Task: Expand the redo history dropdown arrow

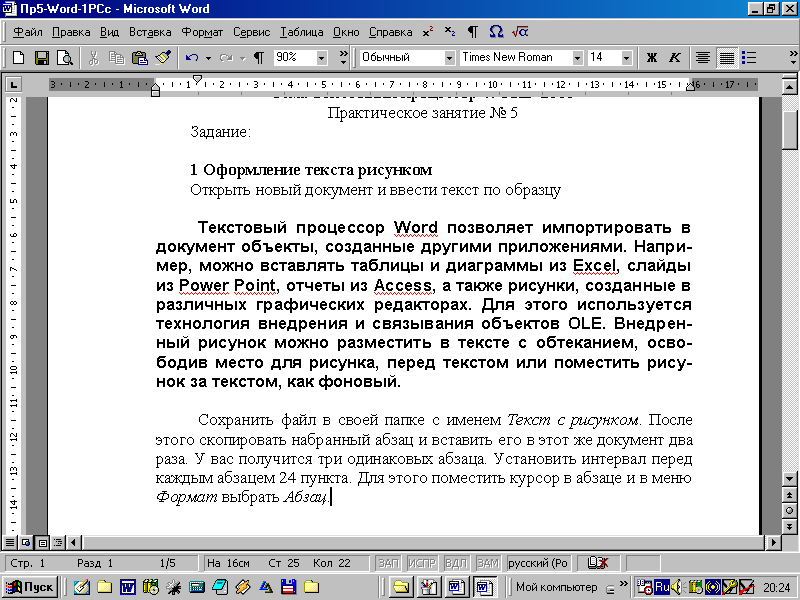Action: pyautogui.click(x=242, y=58)
